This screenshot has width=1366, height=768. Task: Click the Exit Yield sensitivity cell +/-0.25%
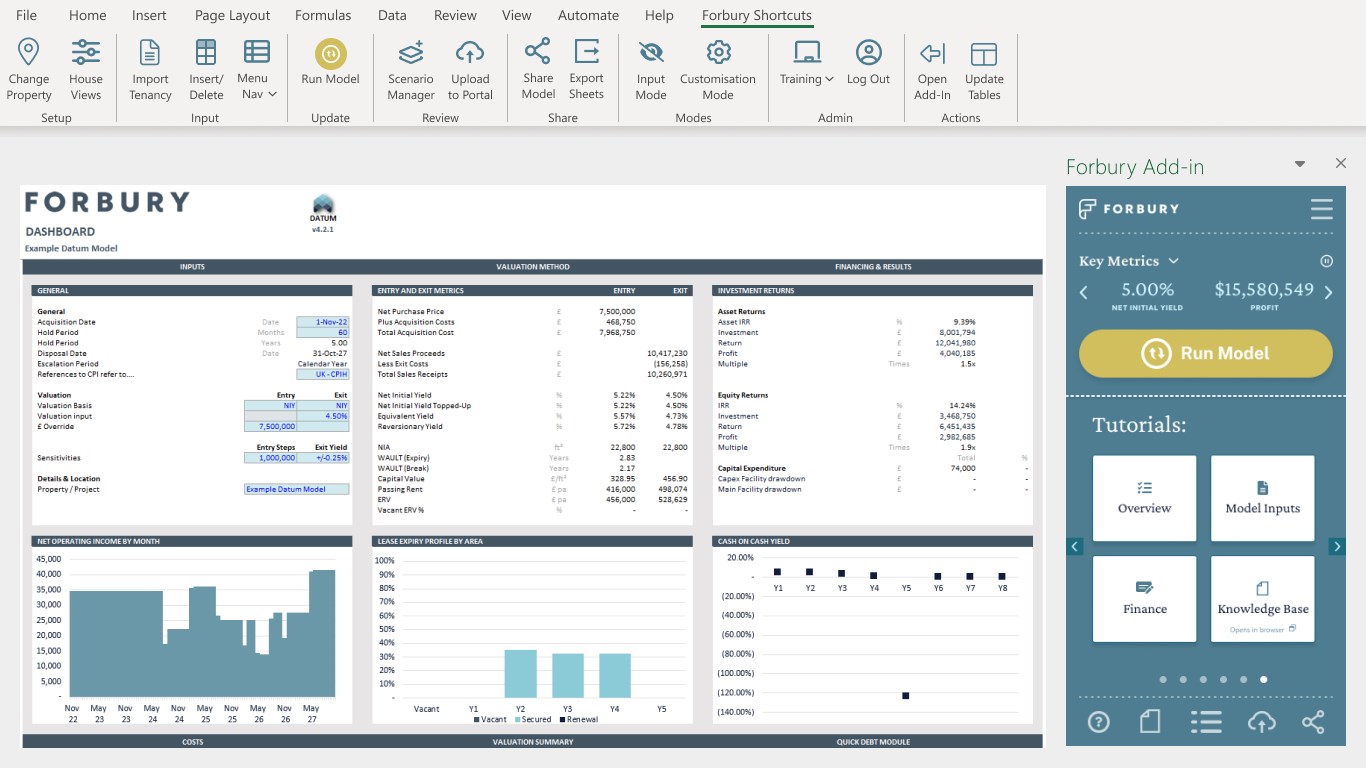[323, 458]
